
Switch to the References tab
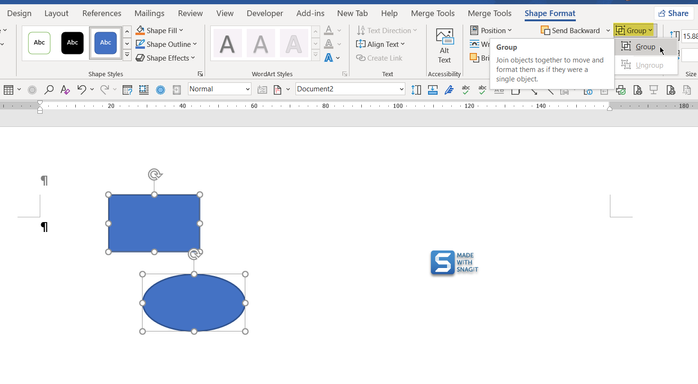pos(101,13)
